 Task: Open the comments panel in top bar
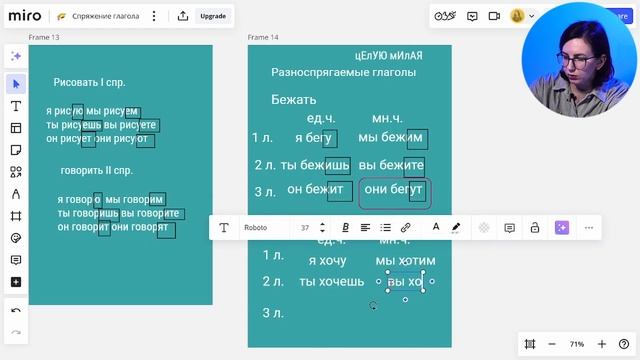472,16
